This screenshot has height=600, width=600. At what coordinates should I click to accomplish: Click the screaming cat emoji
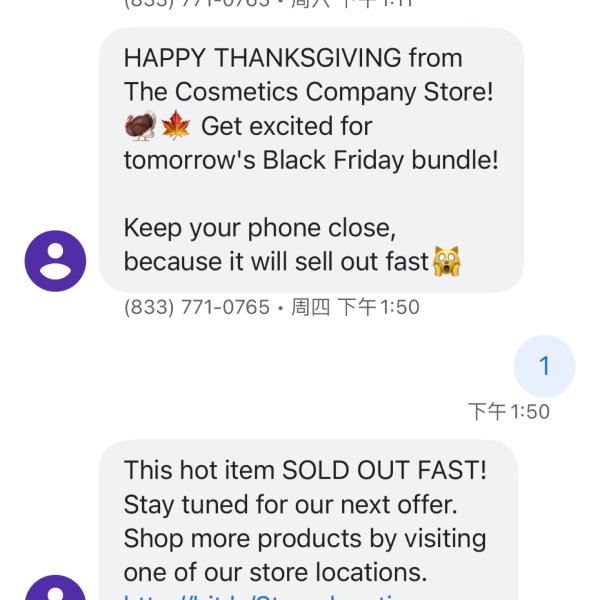point(447,261)
